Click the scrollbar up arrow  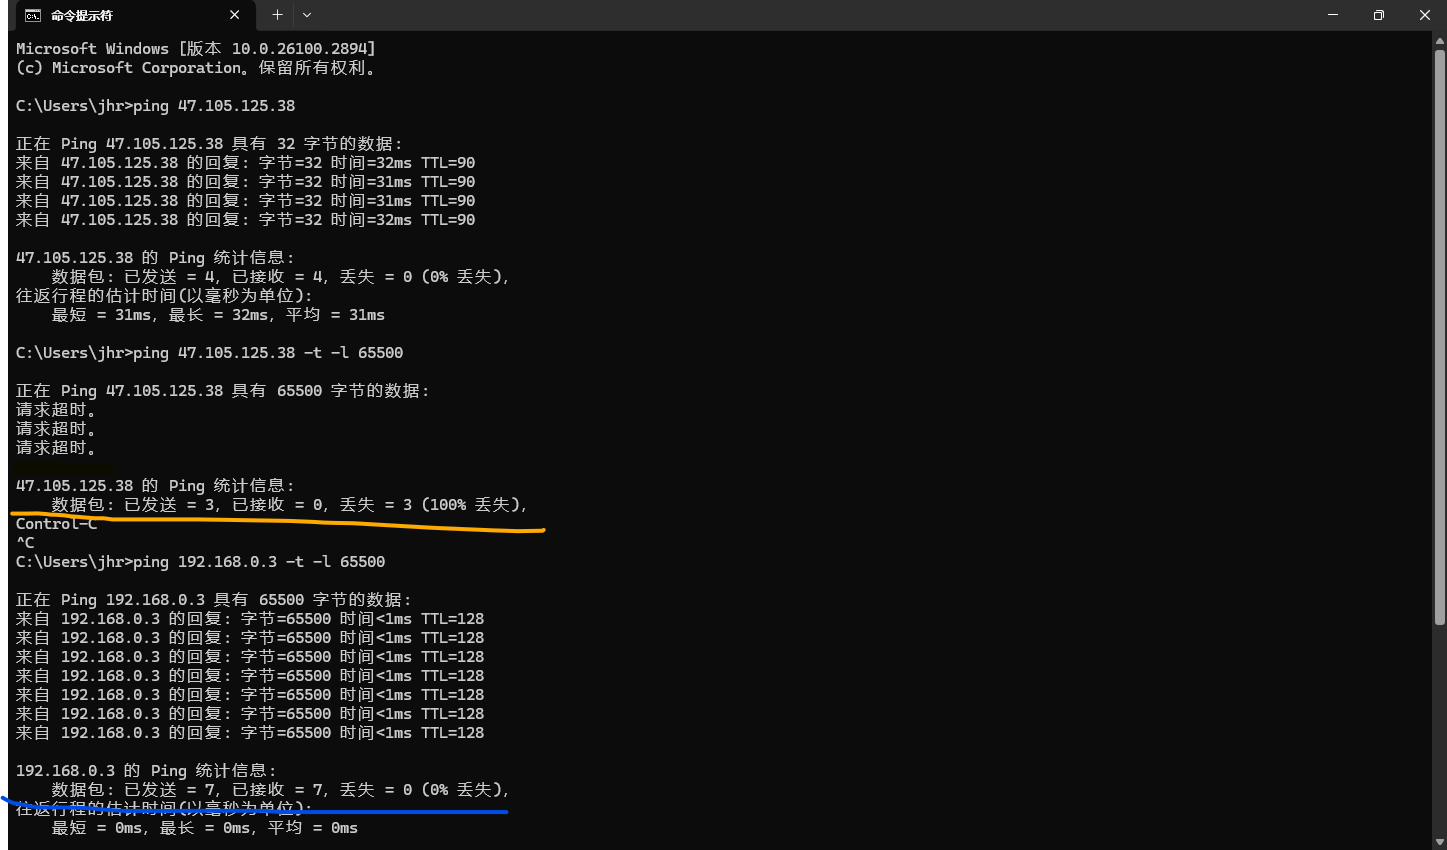[1439, 41]
